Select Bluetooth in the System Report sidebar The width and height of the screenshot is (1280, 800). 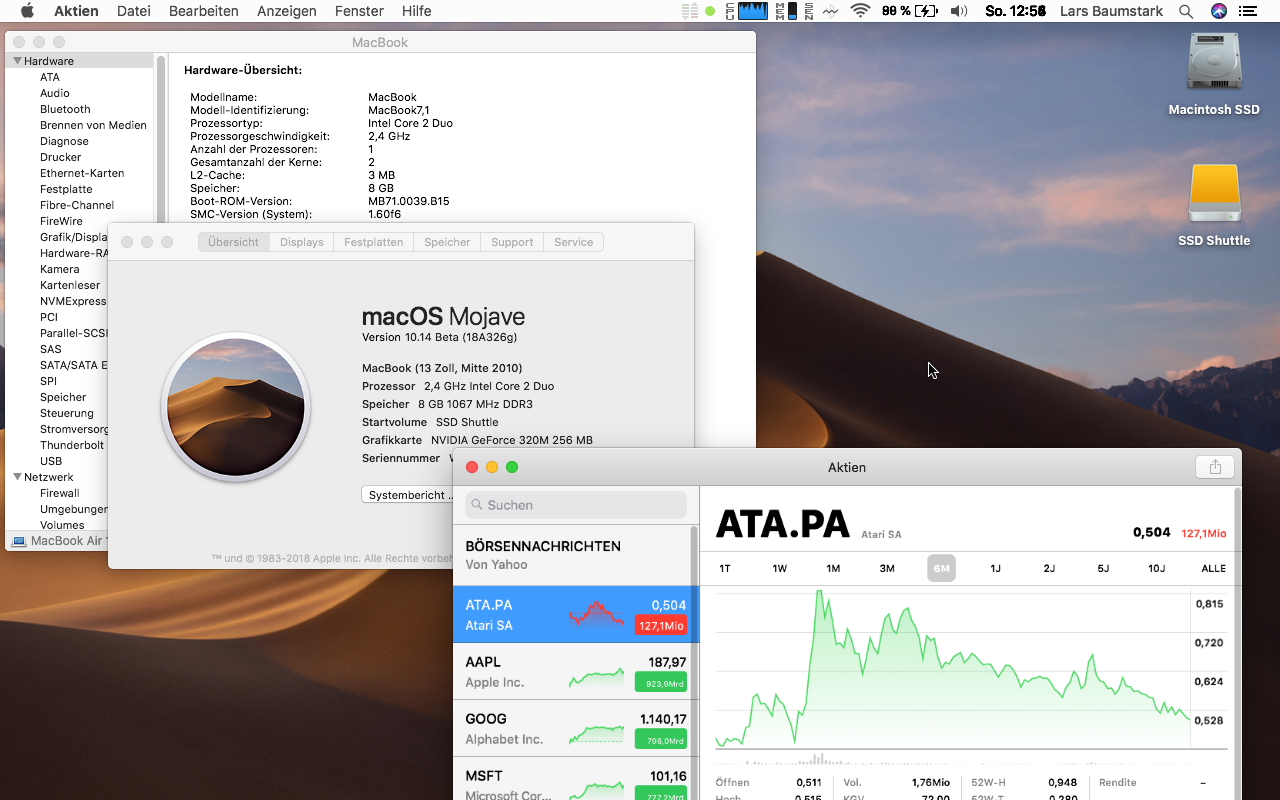click(65, 109)
